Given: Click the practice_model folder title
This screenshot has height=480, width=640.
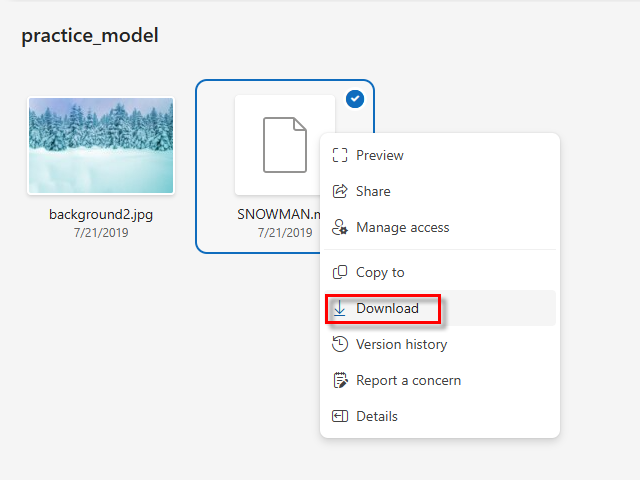Looking at the screenshot, I should (x=90, y=36).
